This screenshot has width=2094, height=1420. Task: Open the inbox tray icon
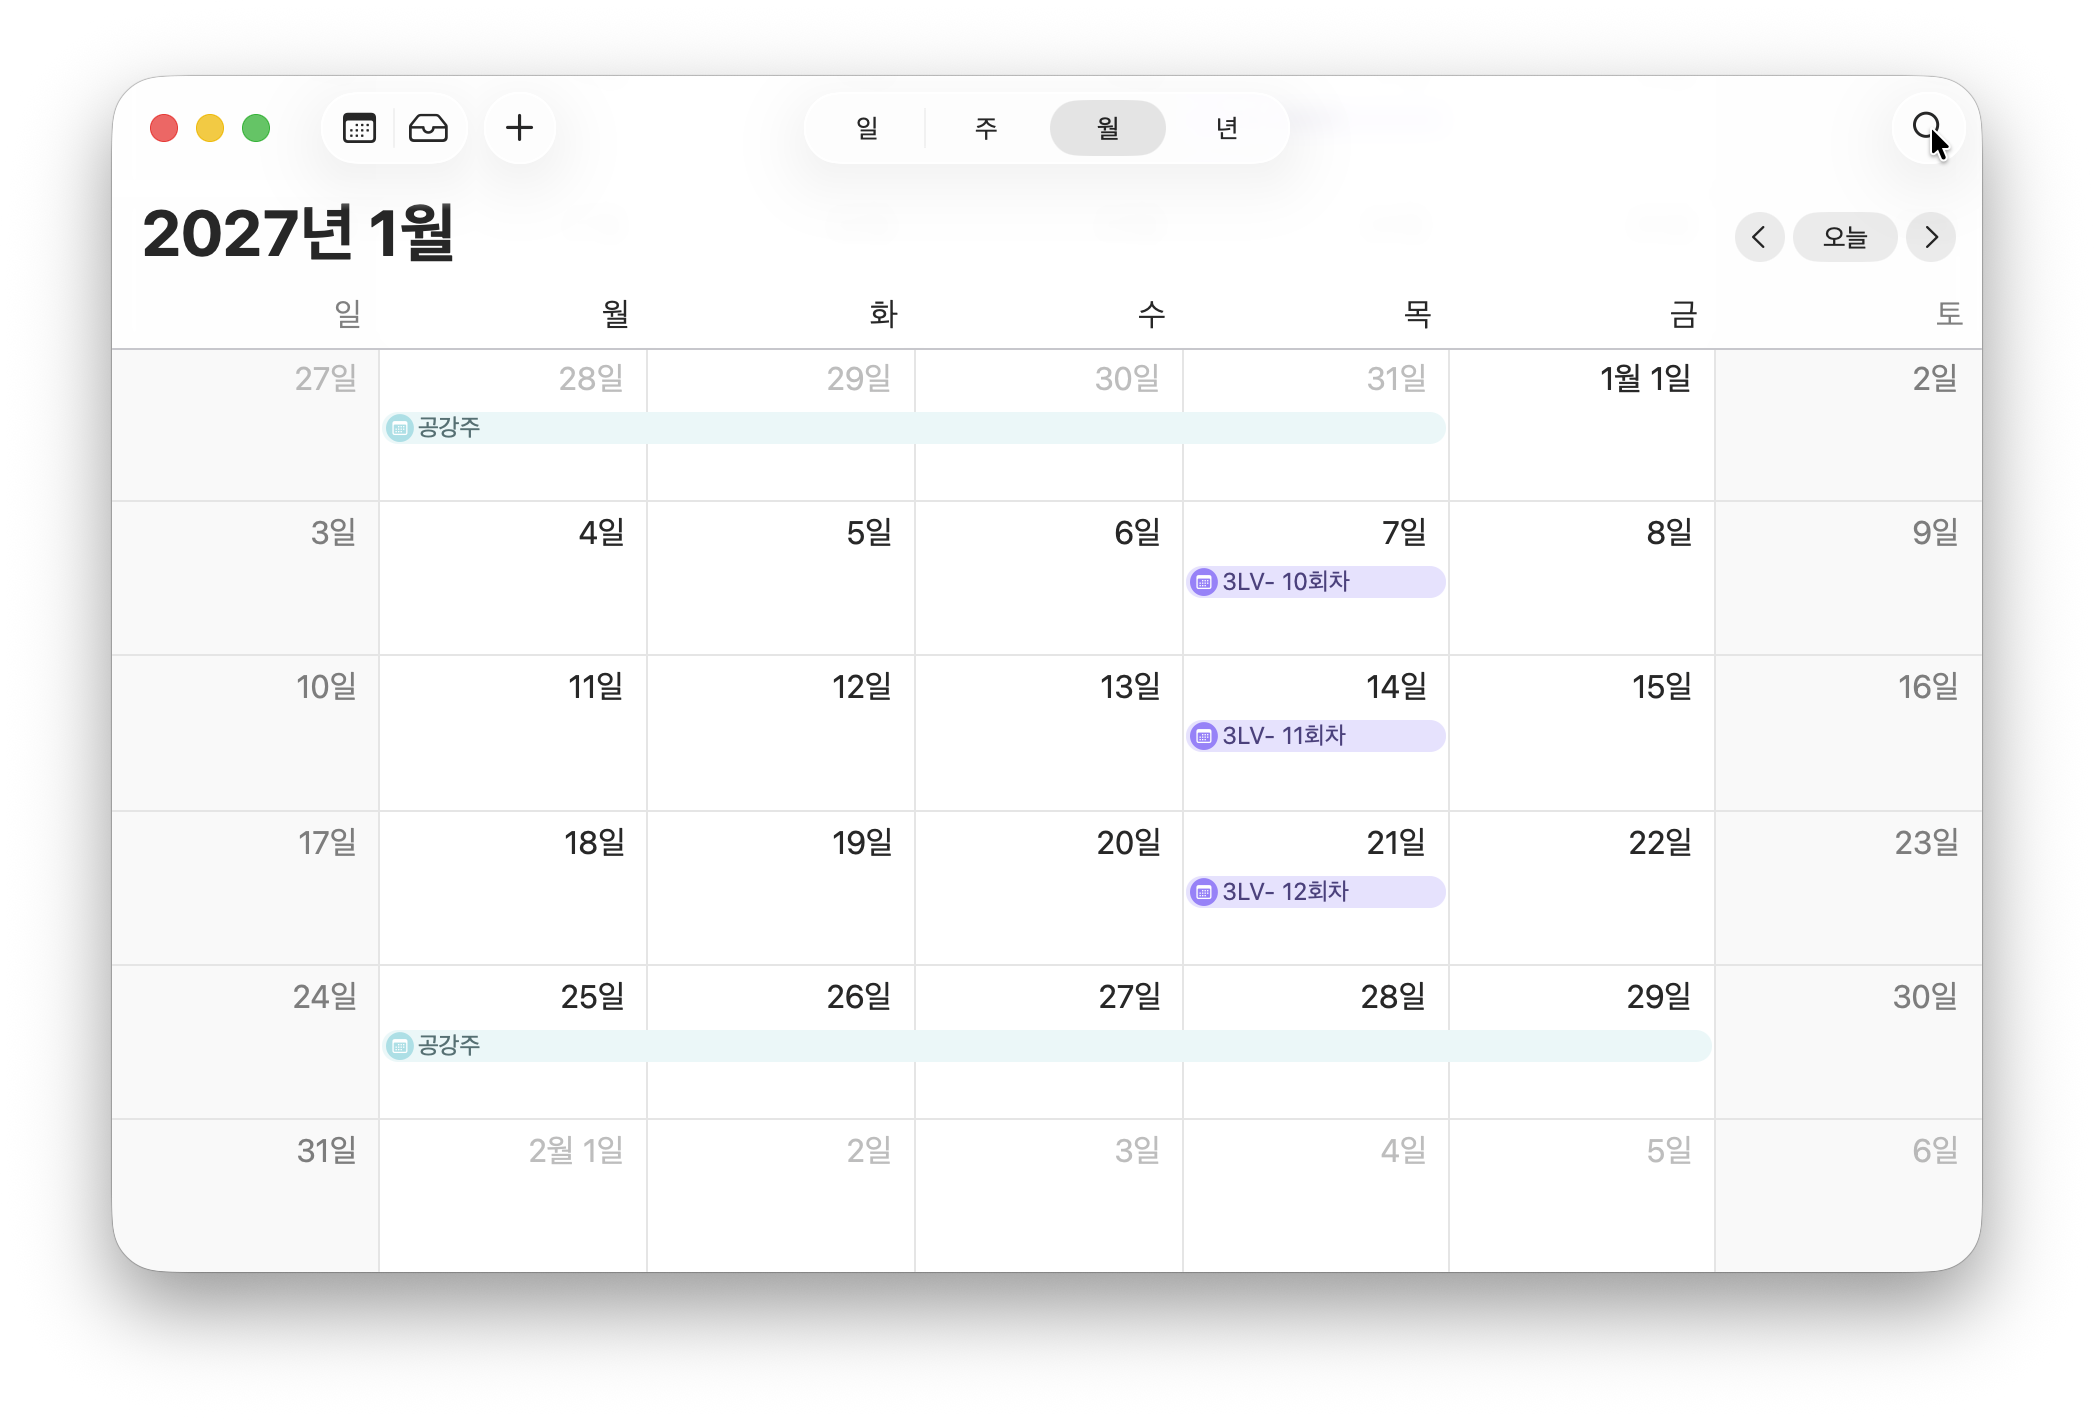(428, 128)
